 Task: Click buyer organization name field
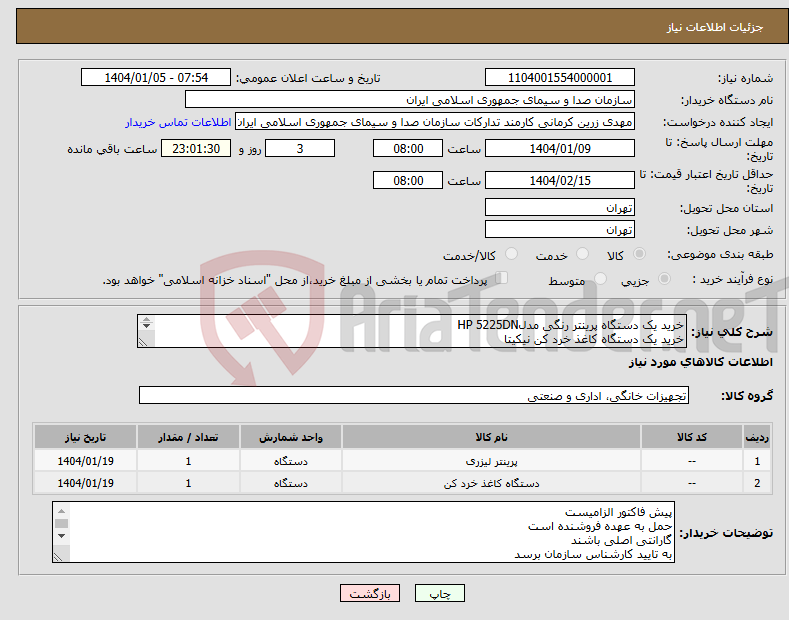(410, 100)
